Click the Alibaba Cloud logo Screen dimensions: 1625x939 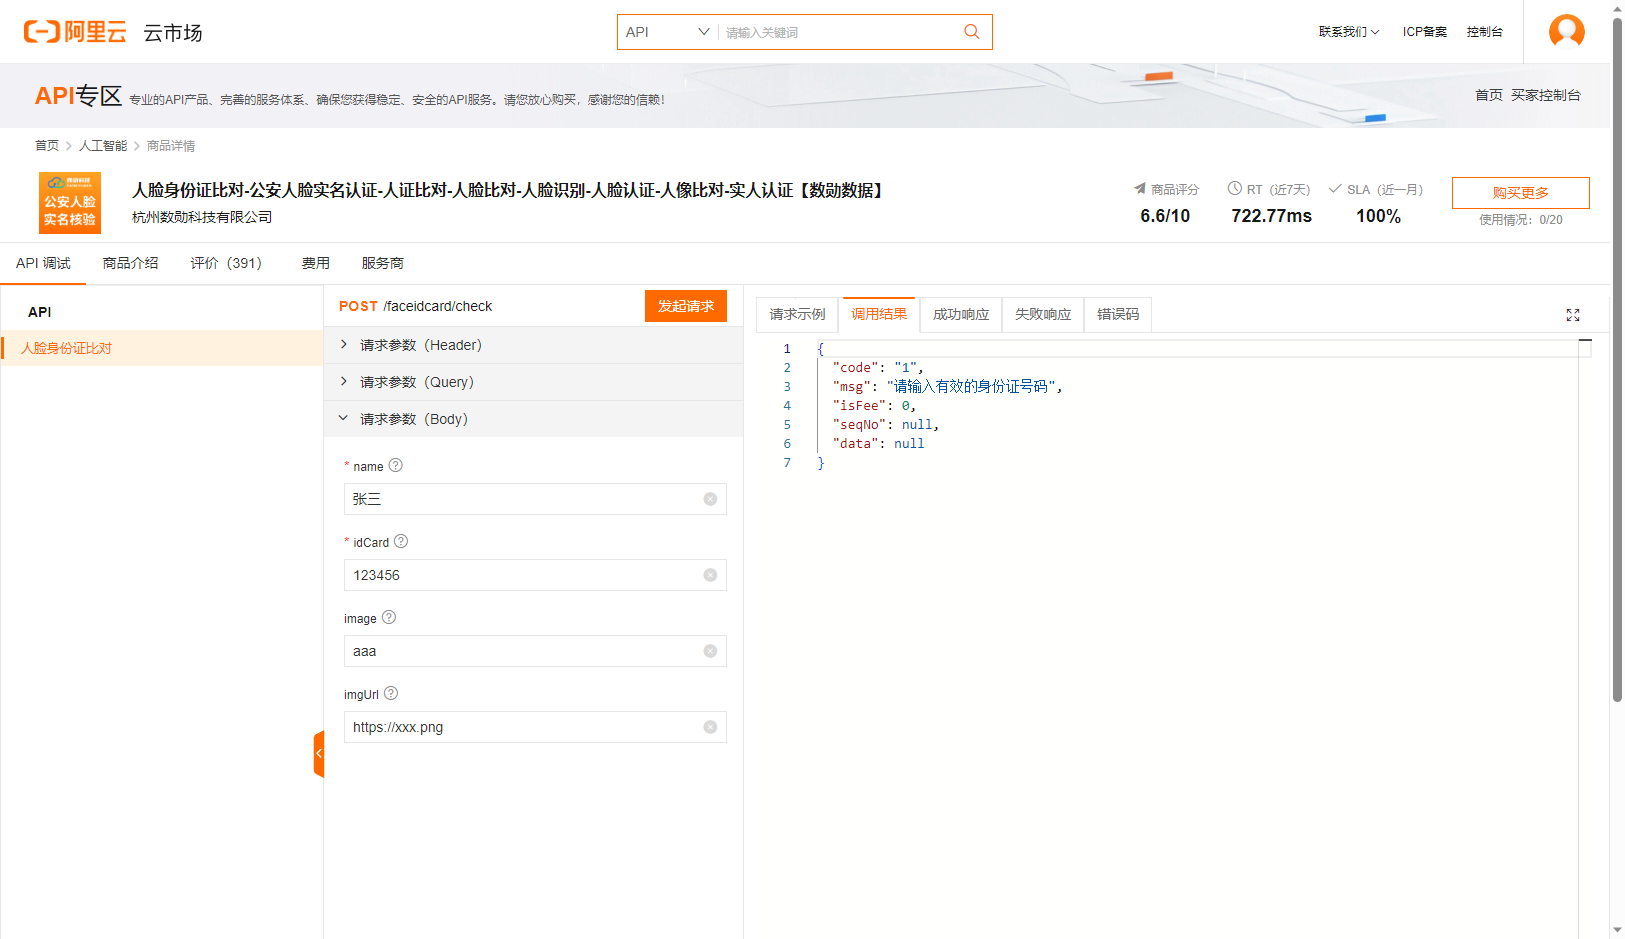point(75,32)
